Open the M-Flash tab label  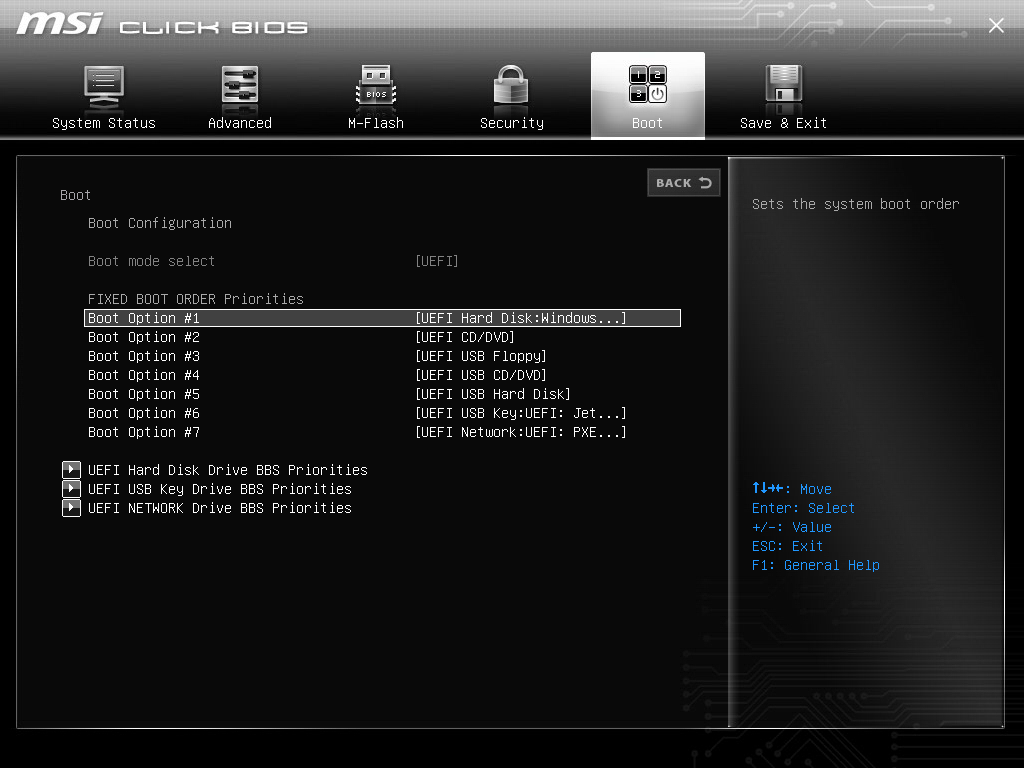tap(376, 123)
